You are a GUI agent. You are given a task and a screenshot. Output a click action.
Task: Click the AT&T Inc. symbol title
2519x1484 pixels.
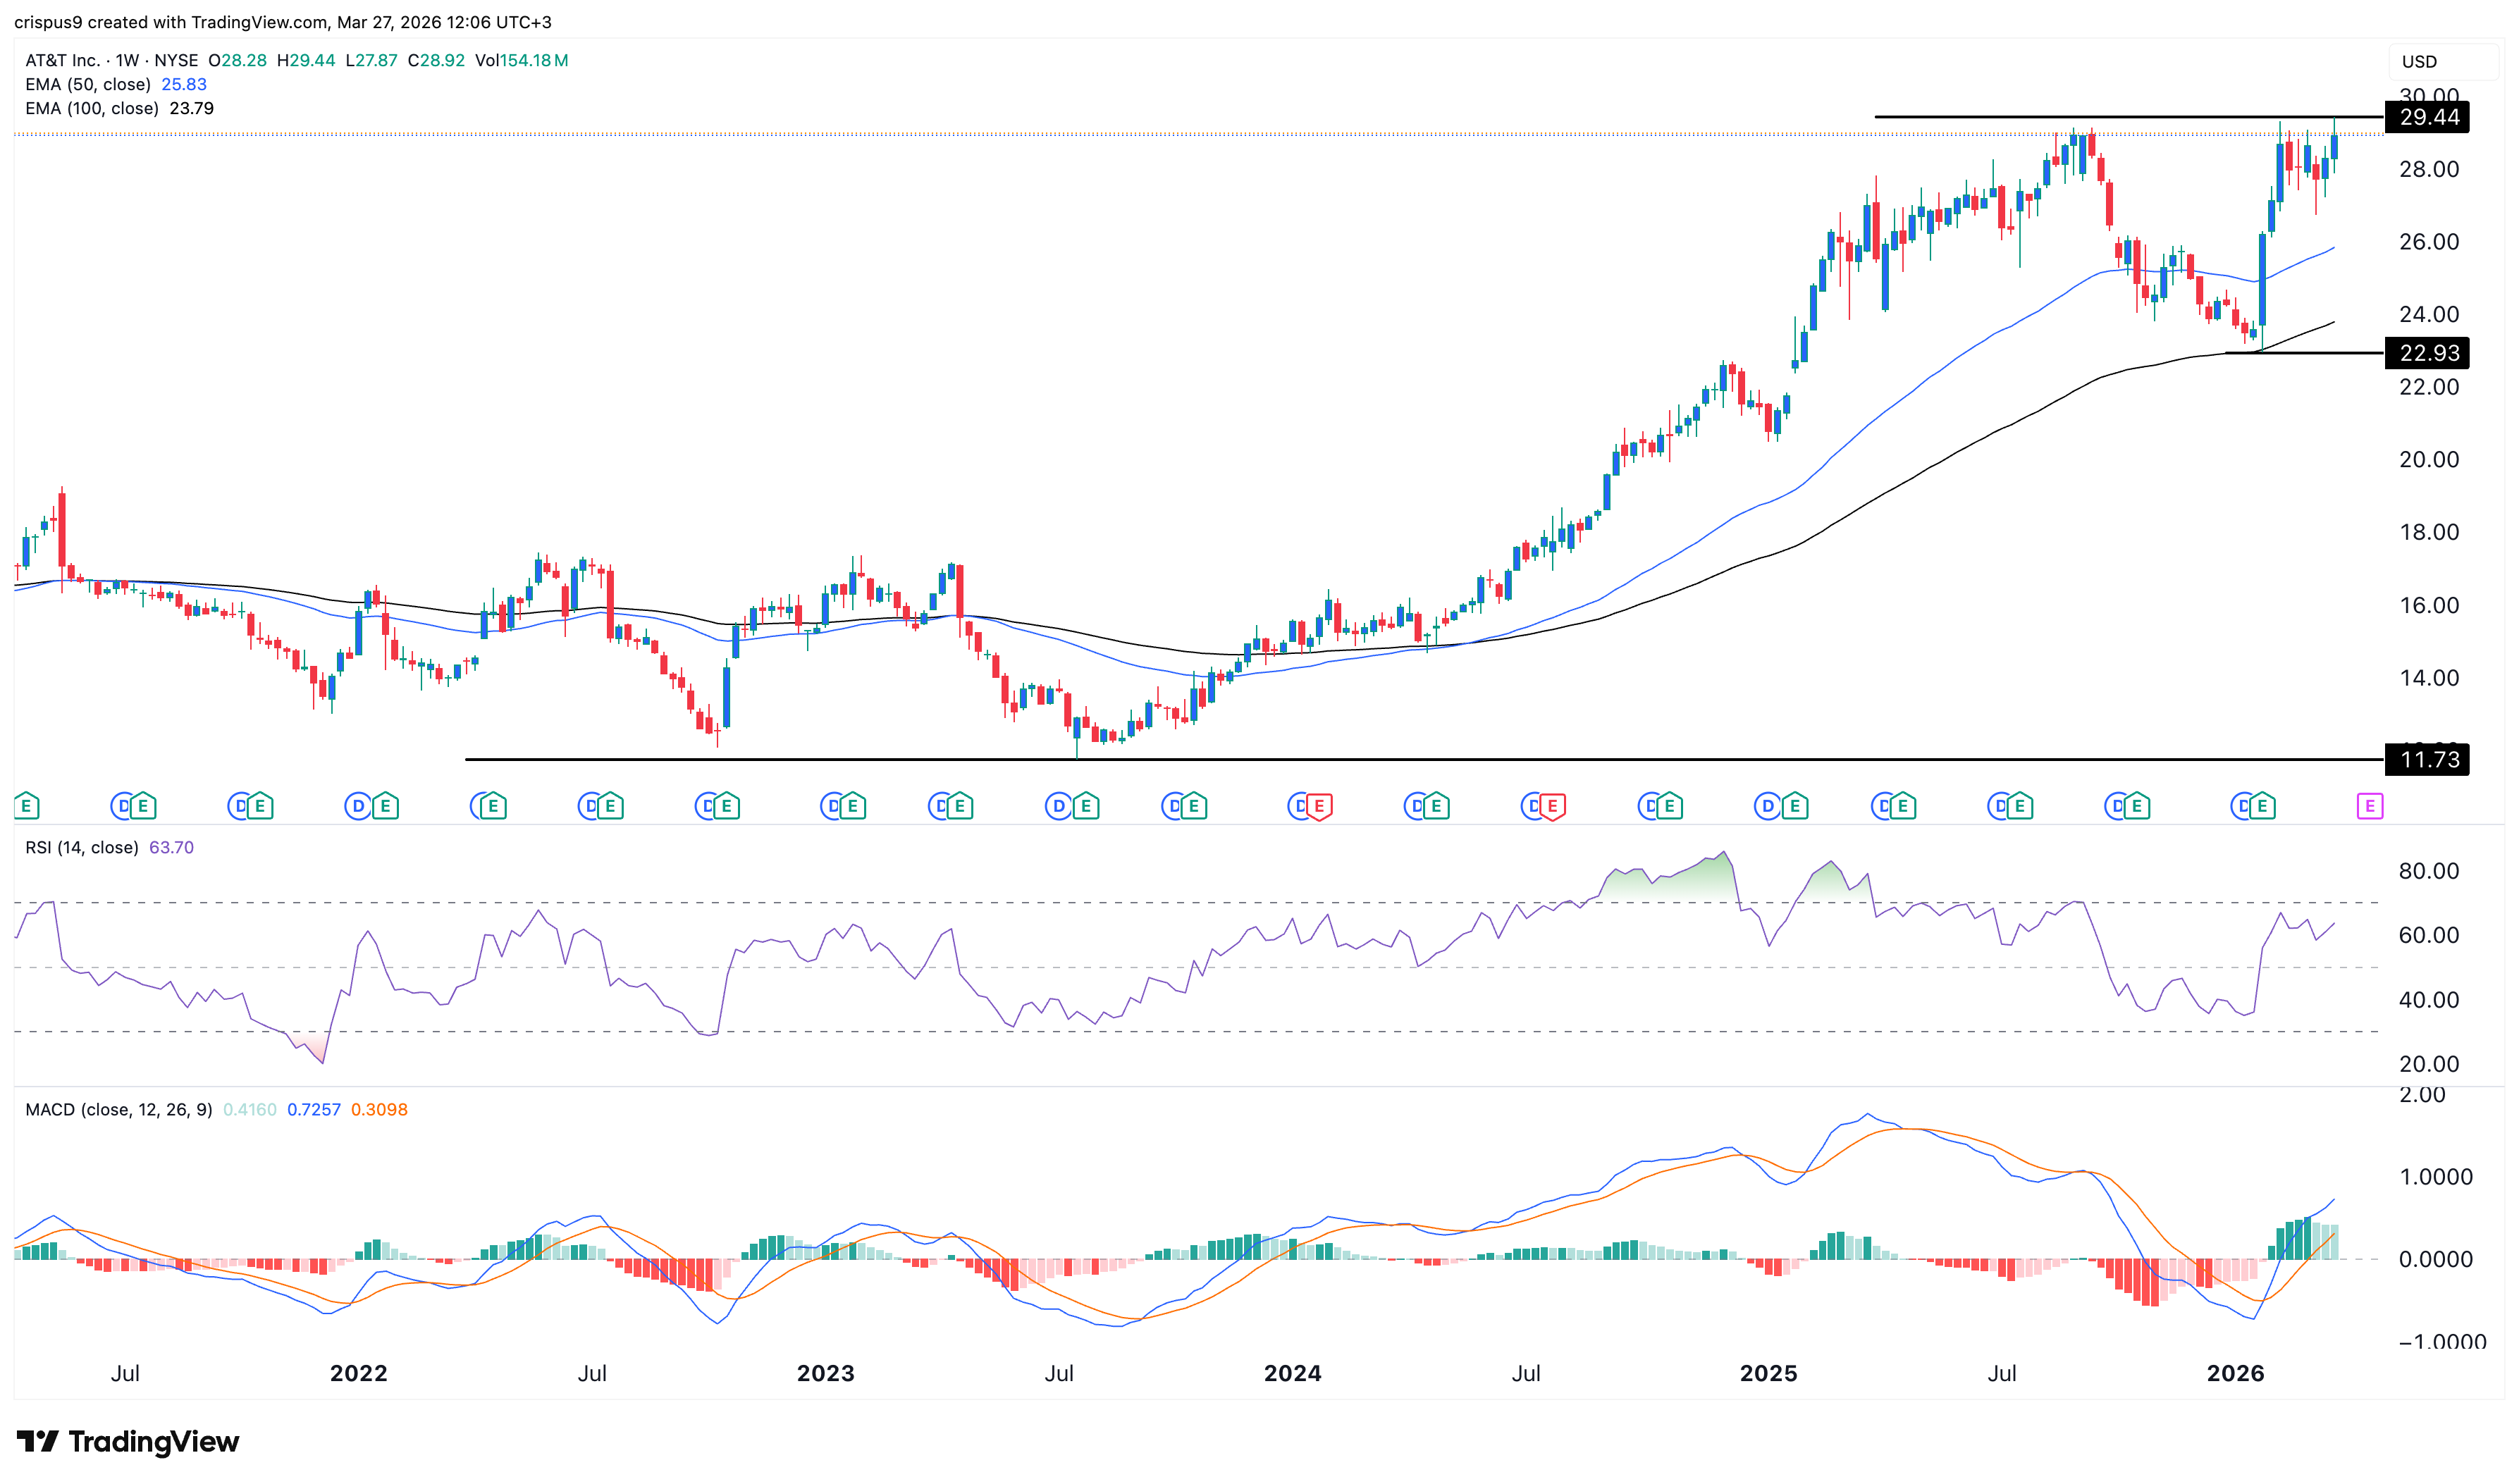[62, 61]
